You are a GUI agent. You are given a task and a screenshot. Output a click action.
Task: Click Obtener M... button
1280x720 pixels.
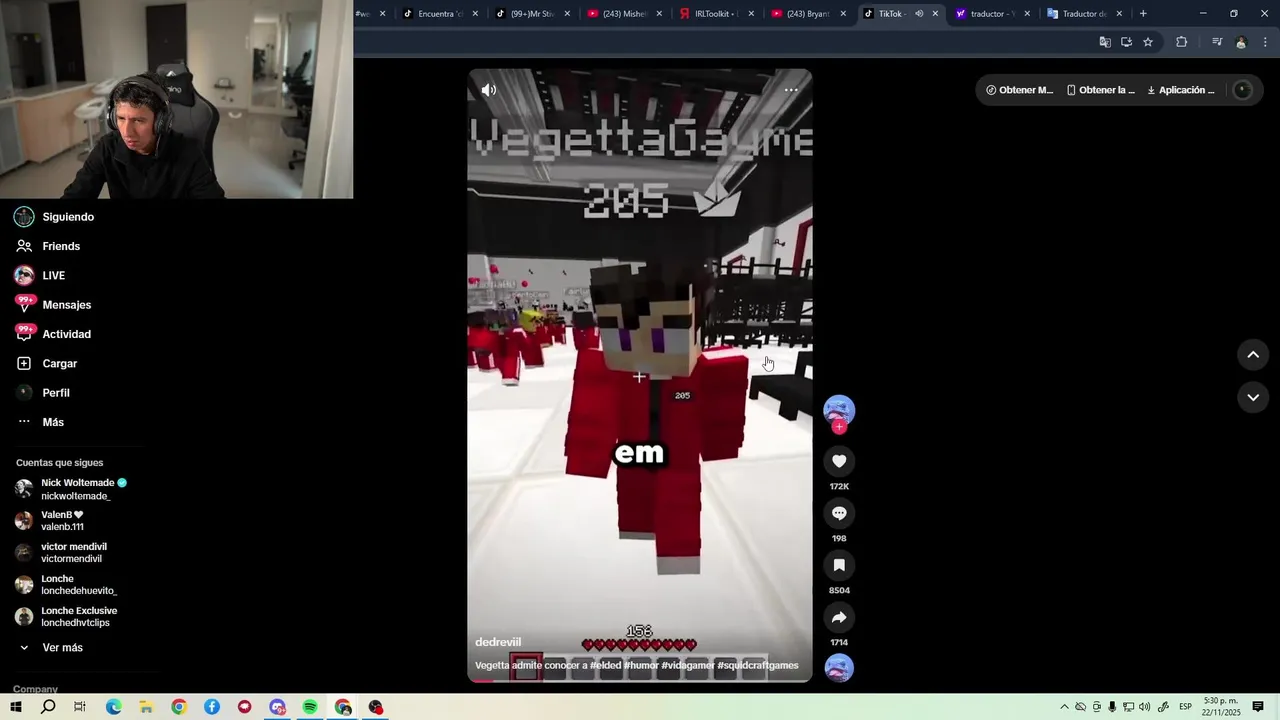pyautogui.click(x=1020, y=90)
